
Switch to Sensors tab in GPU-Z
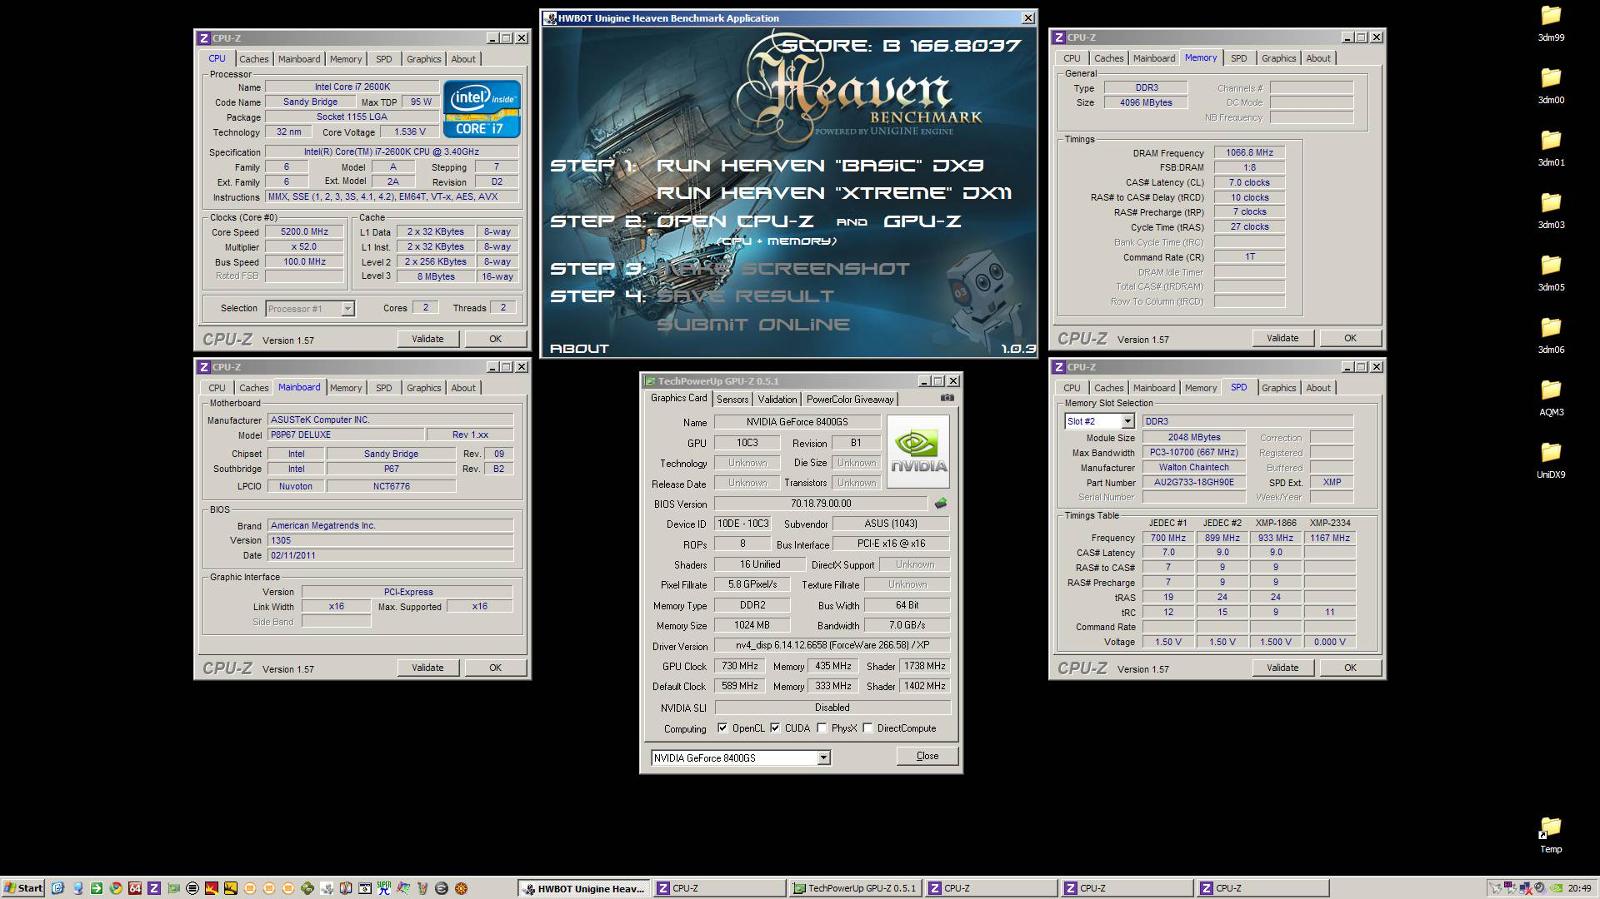[732, 399]
